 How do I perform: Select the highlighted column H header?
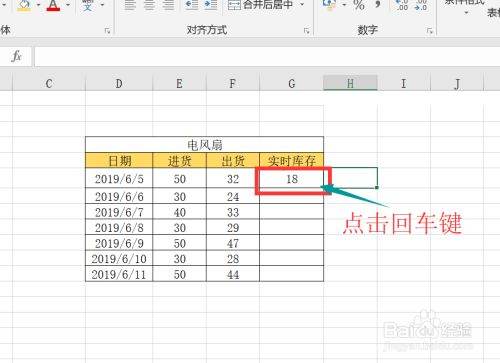pos(350,83)
